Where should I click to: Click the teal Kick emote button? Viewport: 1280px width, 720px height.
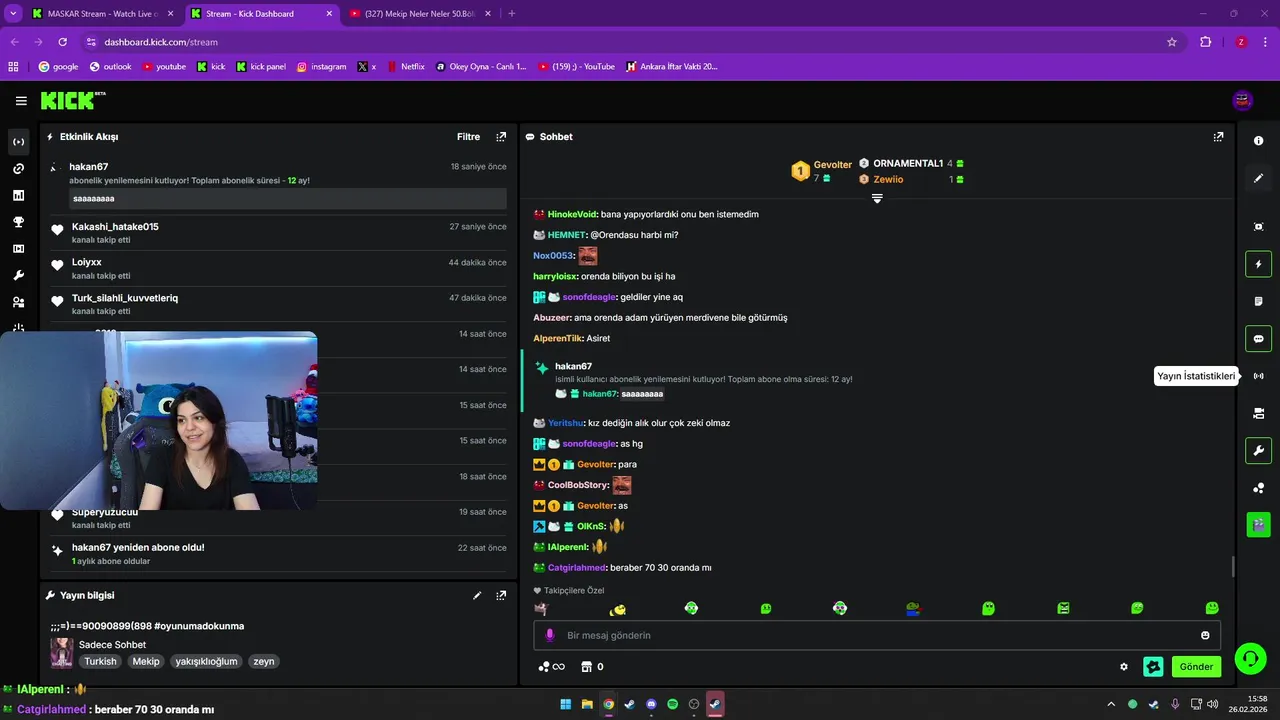[x=1153, y=667]
